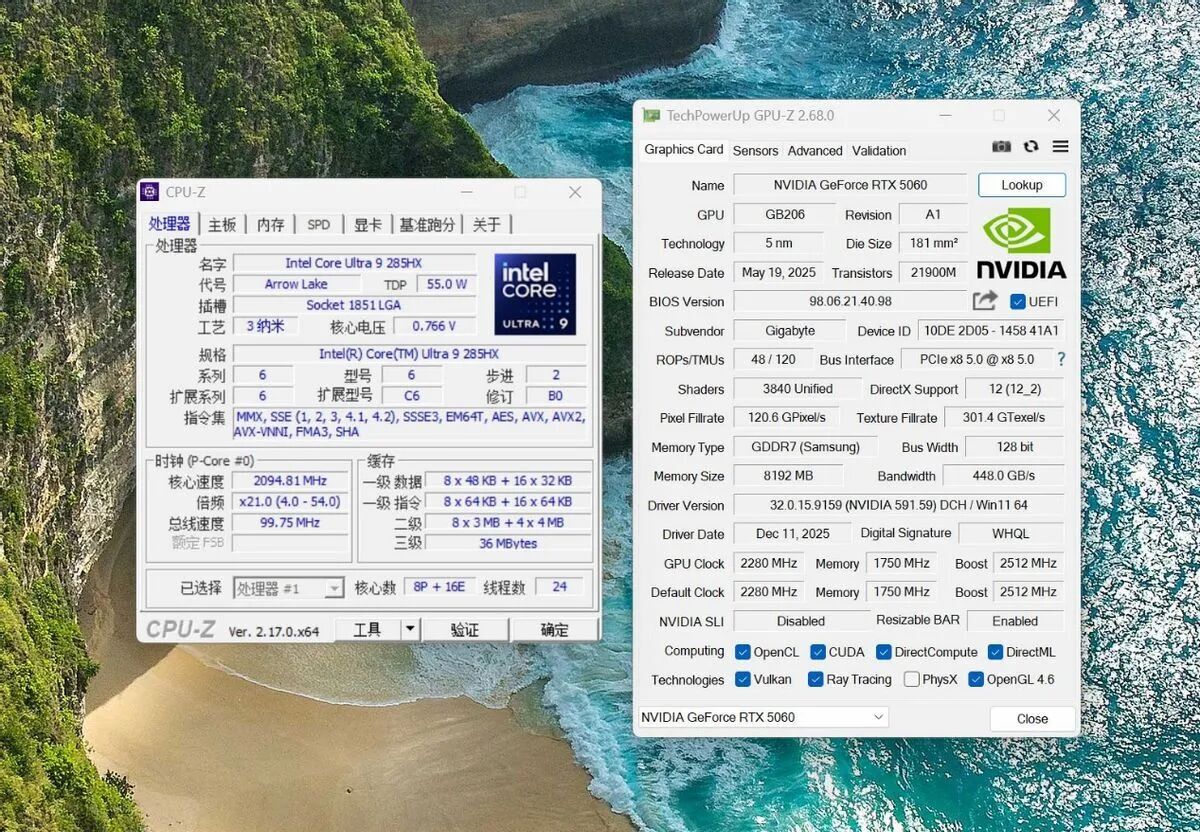Click the 验证 button in CPU-Z
The image size is (1200, 832).
465,629
